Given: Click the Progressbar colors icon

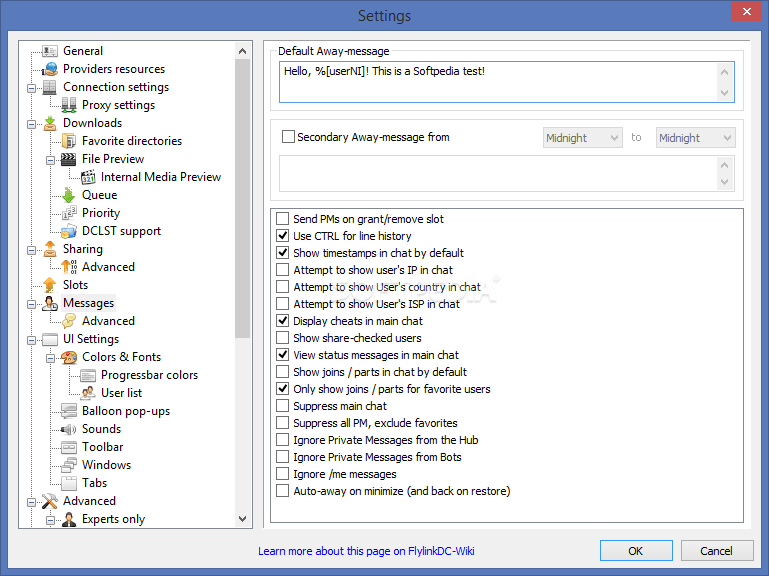Looking at the screenshot, I should pos(88,375).
